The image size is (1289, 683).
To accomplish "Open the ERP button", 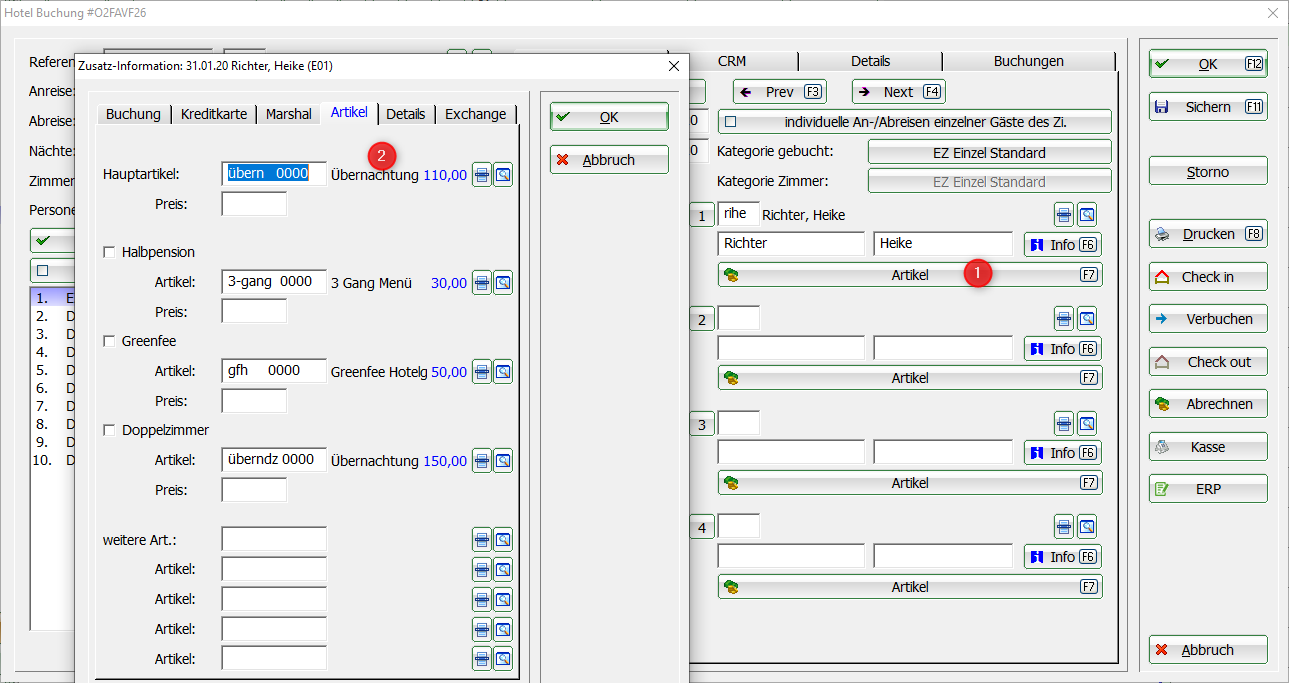I will [1208, 489].
